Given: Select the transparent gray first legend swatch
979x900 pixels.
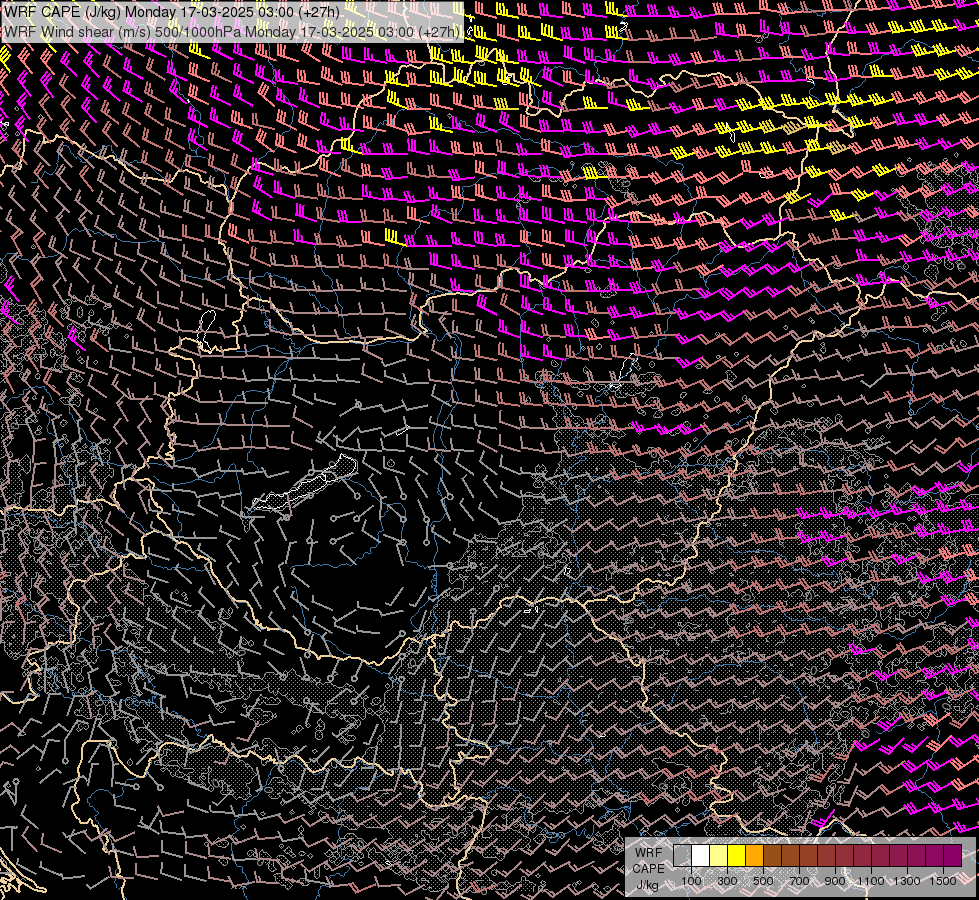Looking at the screenshot, I should 682,855.
